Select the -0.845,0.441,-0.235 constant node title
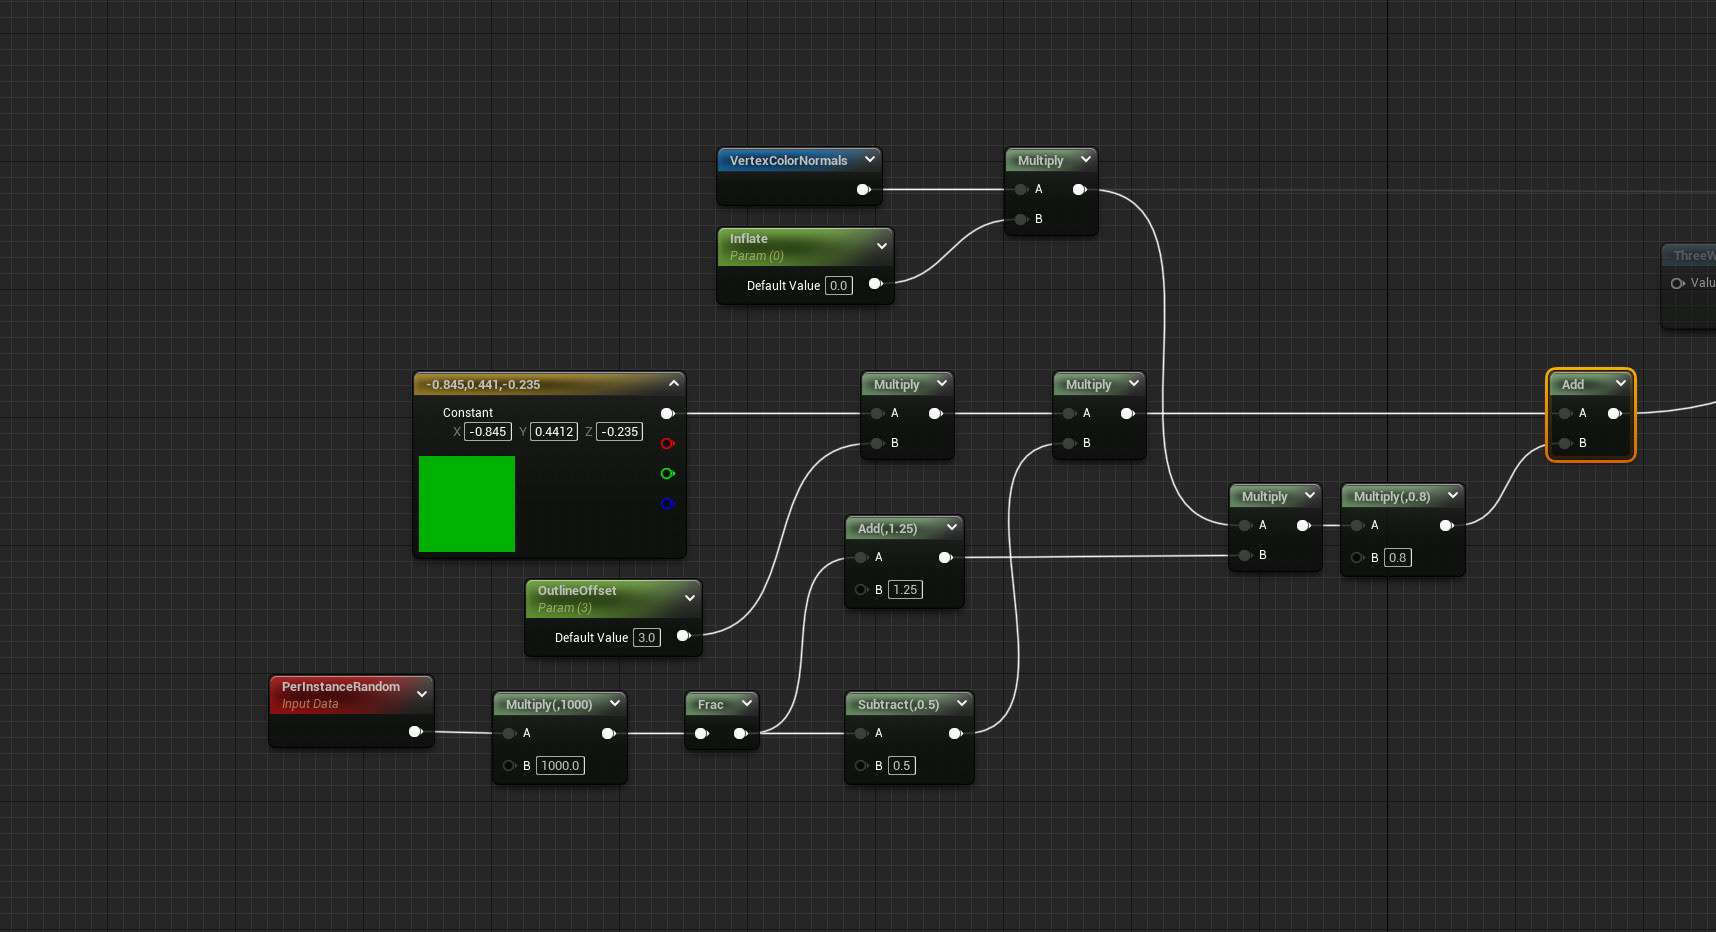 click(x=483, y=384)
